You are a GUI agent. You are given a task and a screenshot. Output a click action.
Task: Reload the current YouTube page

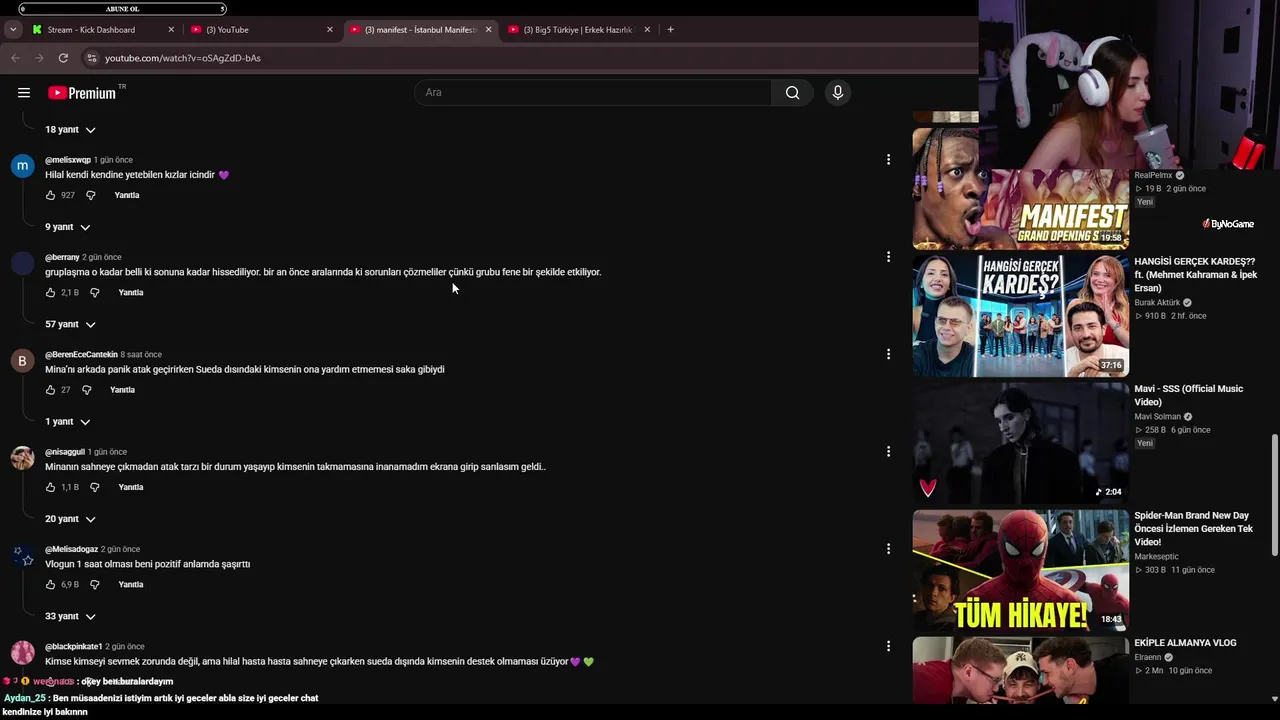pos(63,58)
